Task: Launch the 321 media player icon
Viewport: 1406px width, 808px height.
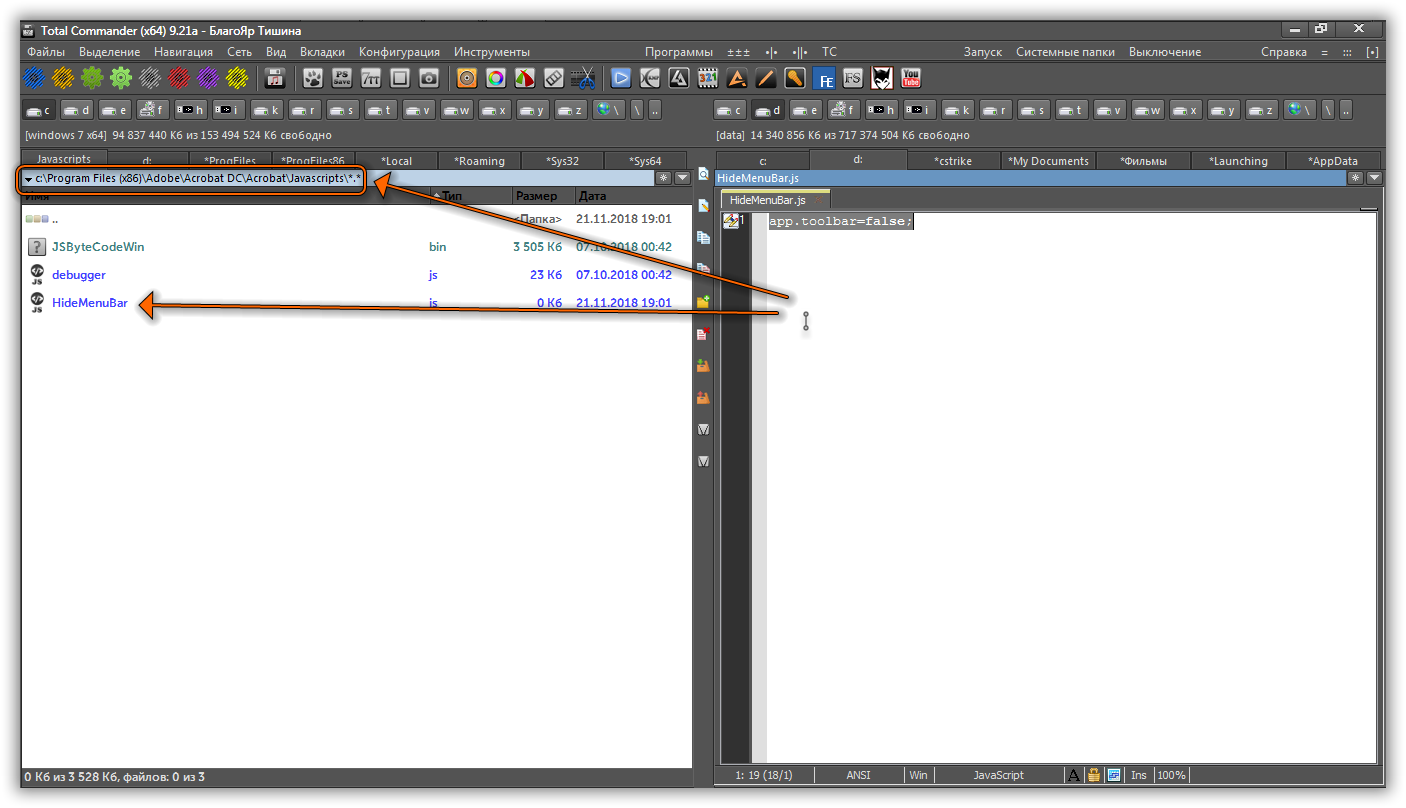Action: tap(708, 77)
